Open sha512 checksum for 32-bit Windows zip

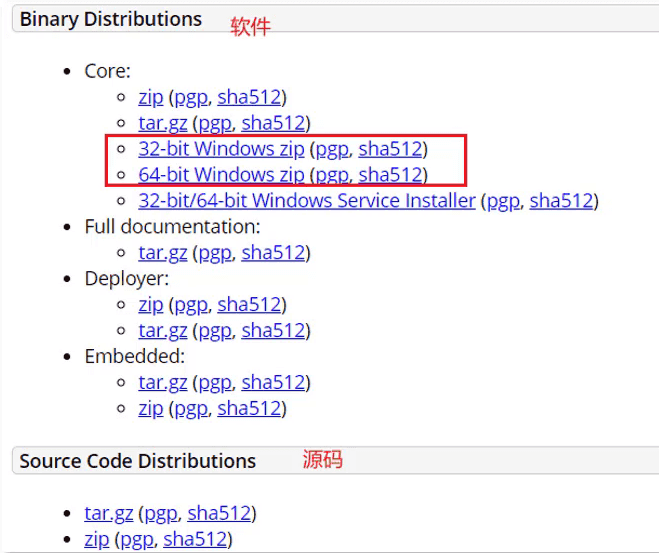click(x=390, y=149)
